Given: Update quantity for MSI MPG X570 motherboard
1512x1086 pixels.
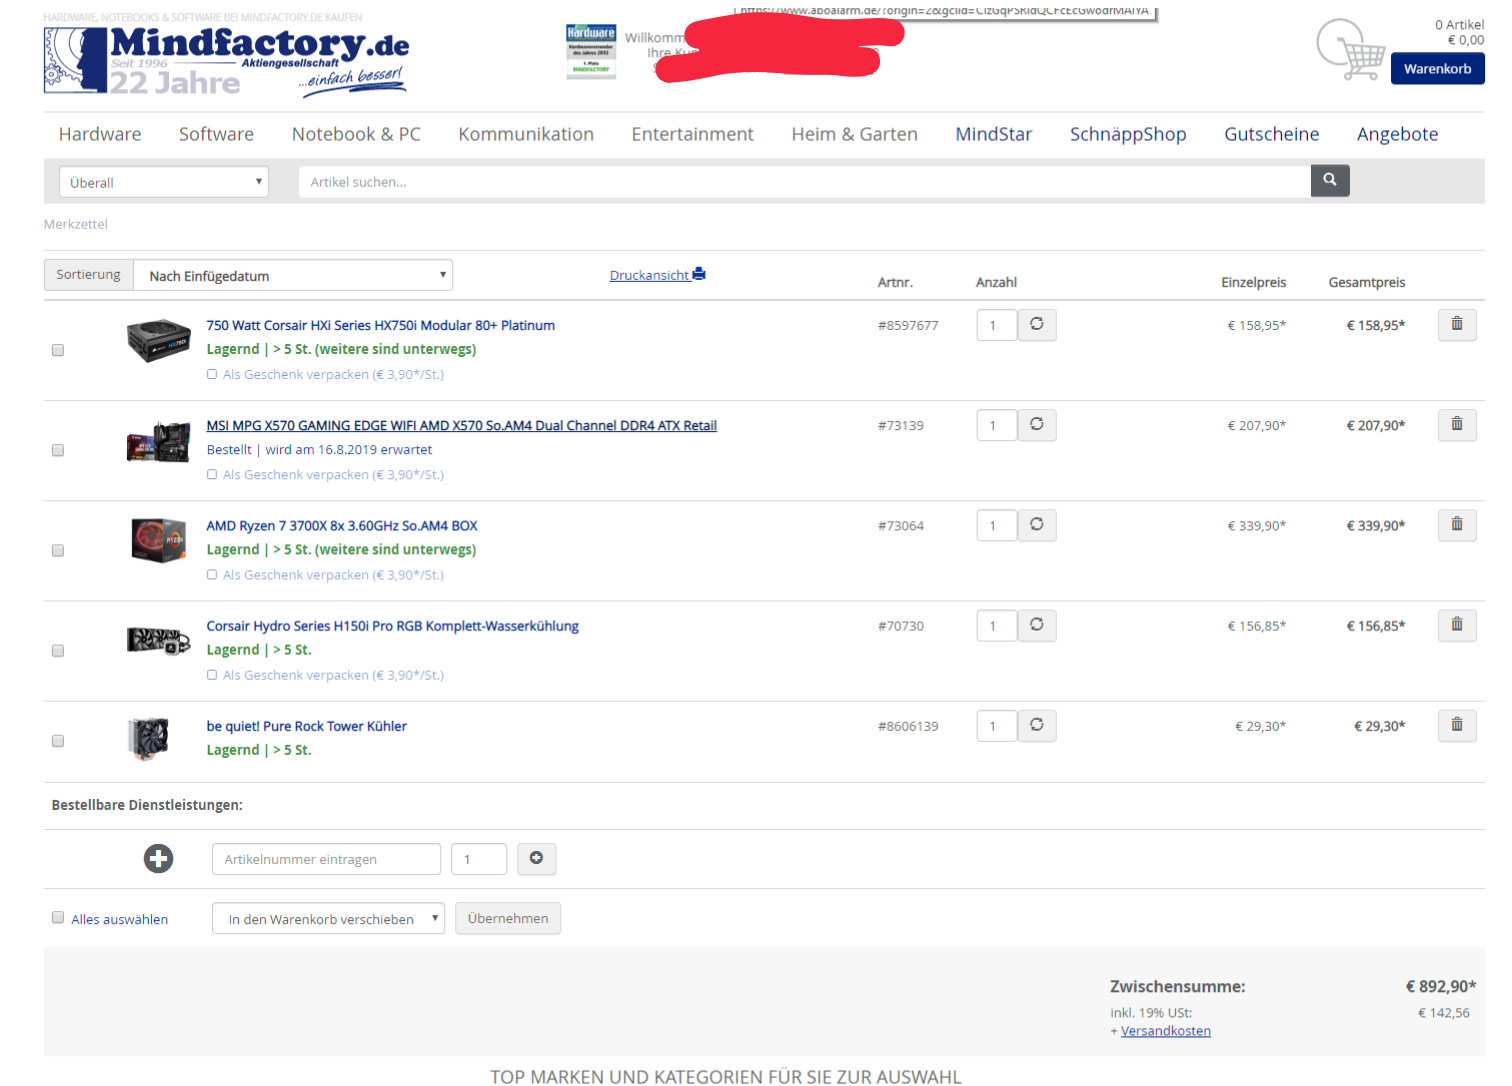Looking at the screenshot, I should (1037, 424).
